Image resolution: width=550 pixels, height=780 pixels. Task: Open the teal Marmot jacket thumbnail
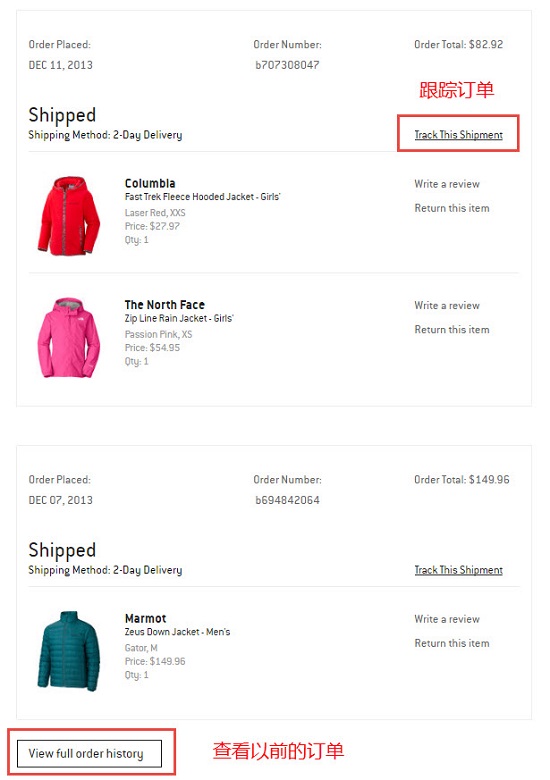(x=69, y=651)
